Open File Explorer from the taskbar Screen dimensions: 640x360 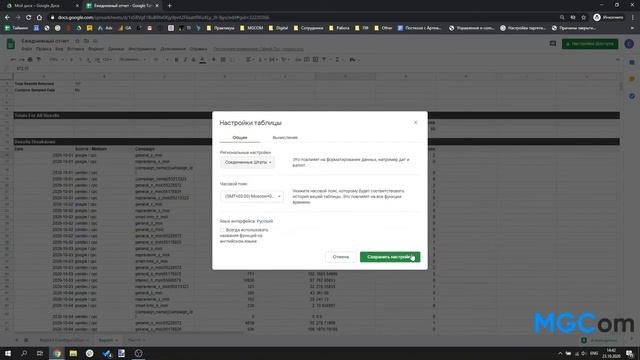(73, 353)
